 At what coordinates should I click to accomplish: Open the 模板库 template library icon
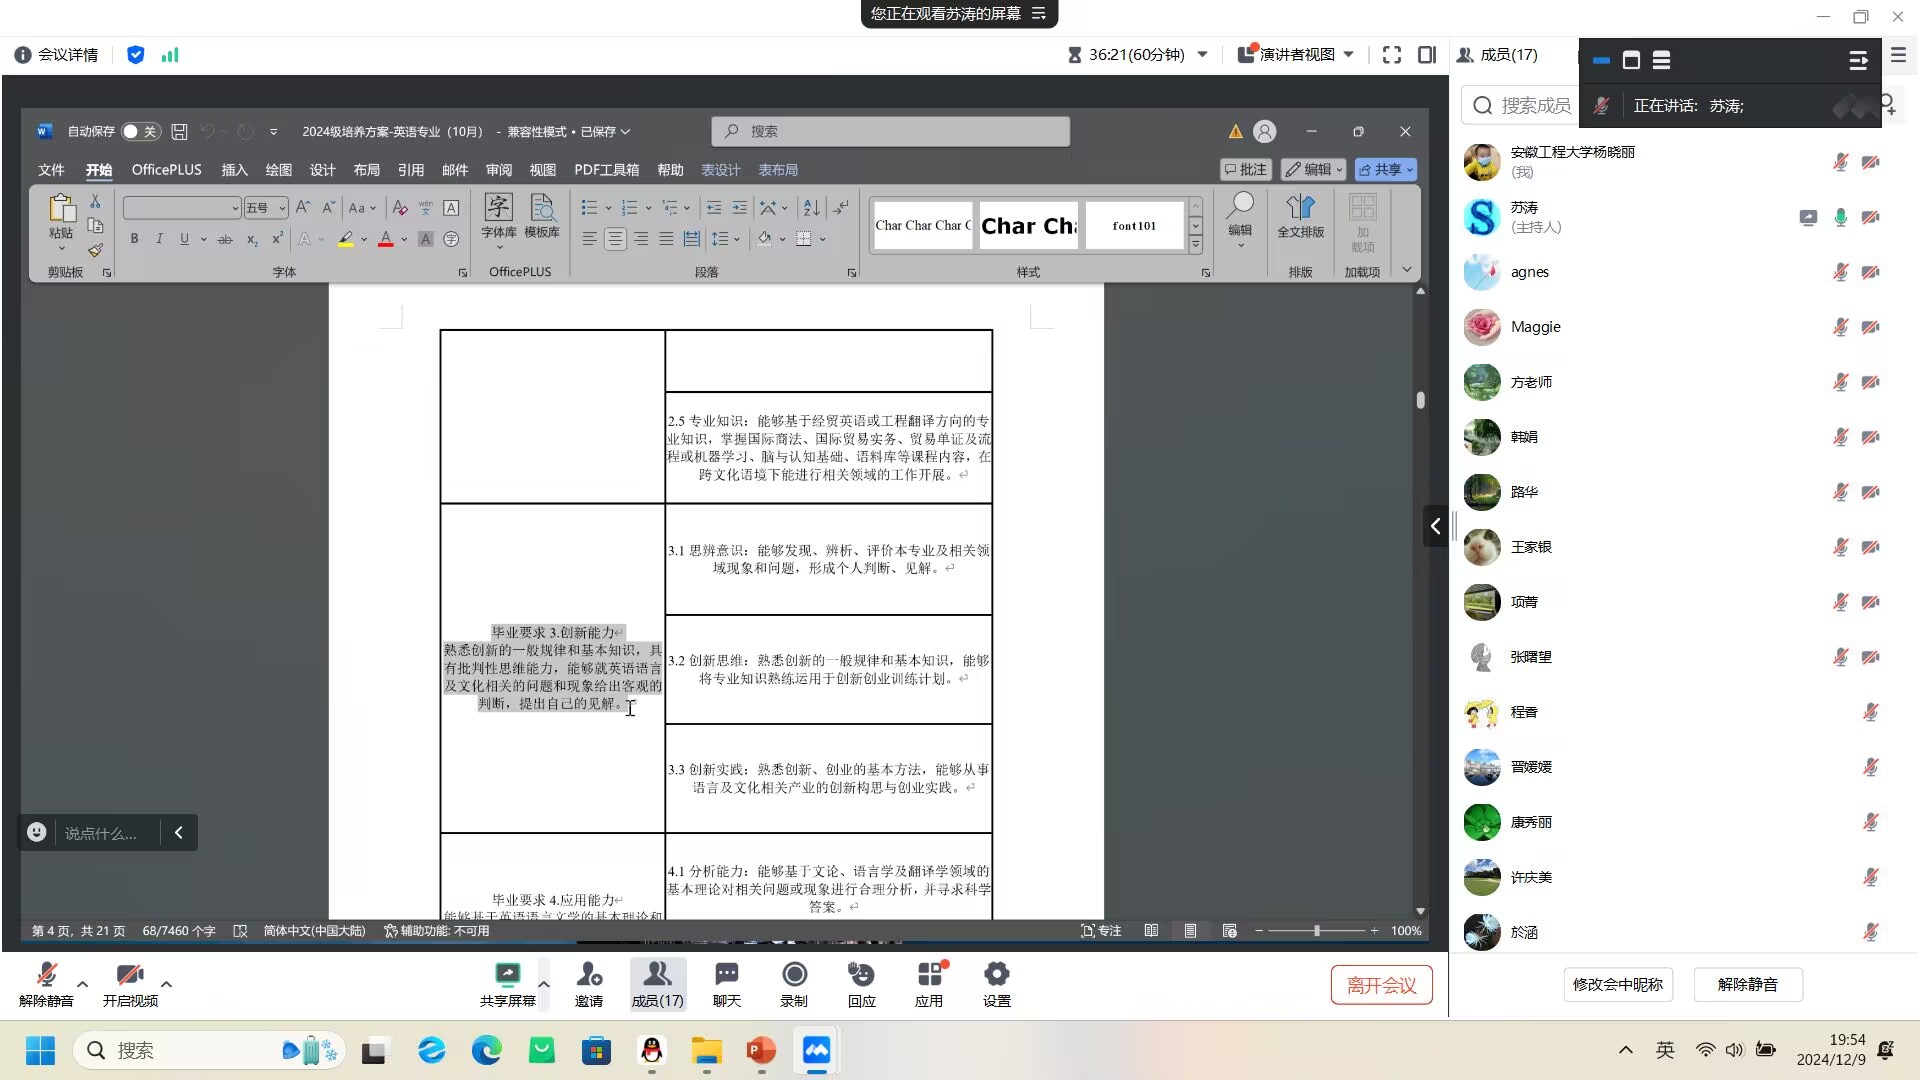click(x=542, y=216)
